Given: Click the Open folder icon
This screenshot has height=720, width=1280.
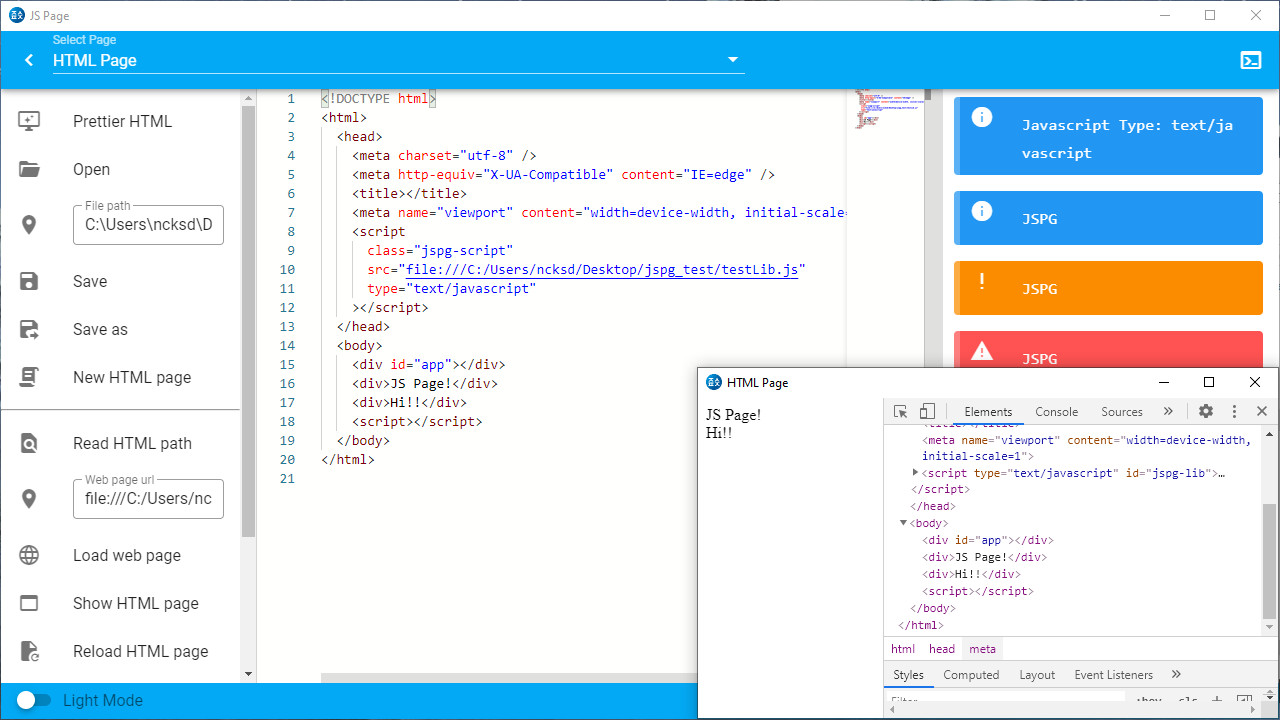Looking at the screenshot, I should [x=29, y=169].
